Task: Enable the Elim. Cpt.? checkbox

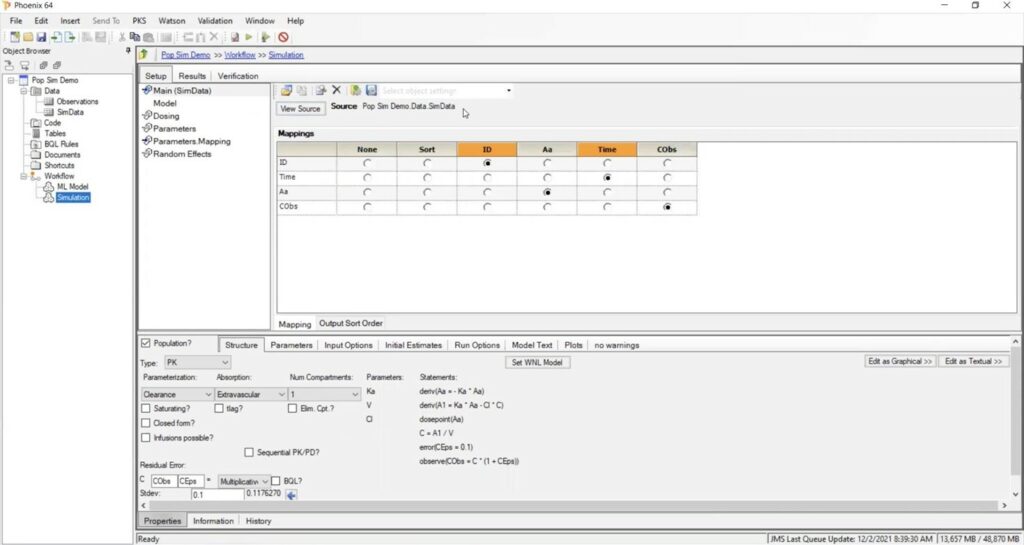Action: (x=293, y=409)
